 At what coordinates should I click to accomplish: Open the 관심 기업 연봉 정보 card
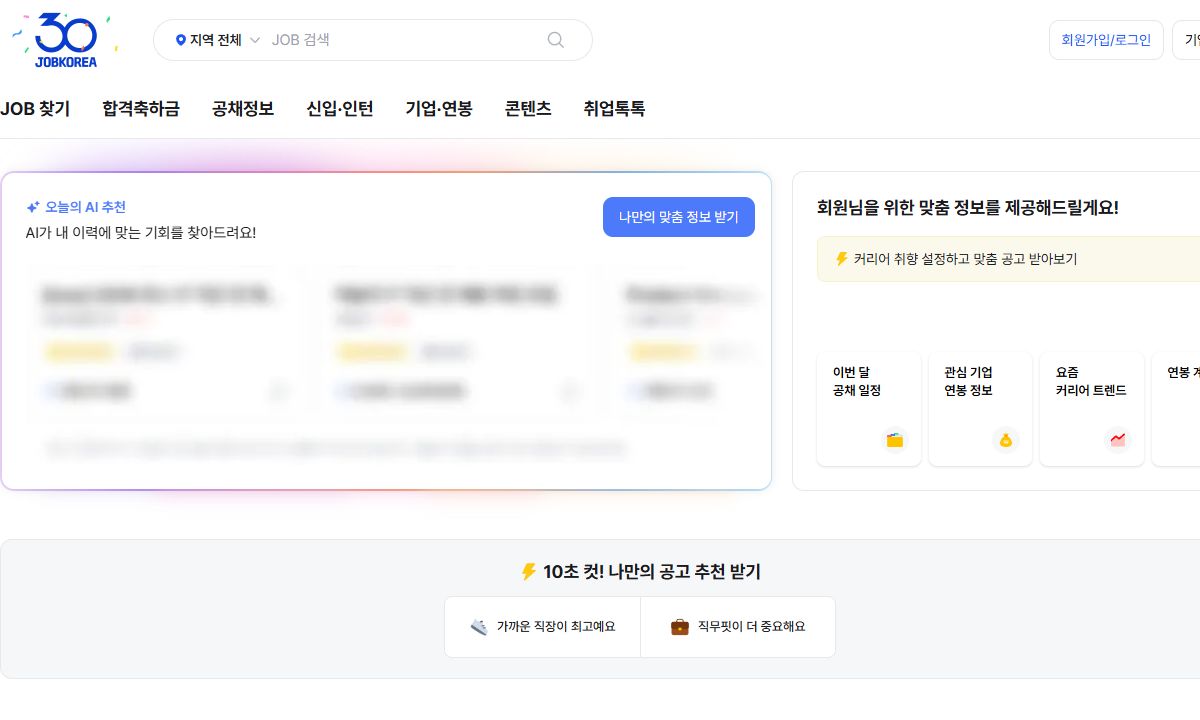981,408
